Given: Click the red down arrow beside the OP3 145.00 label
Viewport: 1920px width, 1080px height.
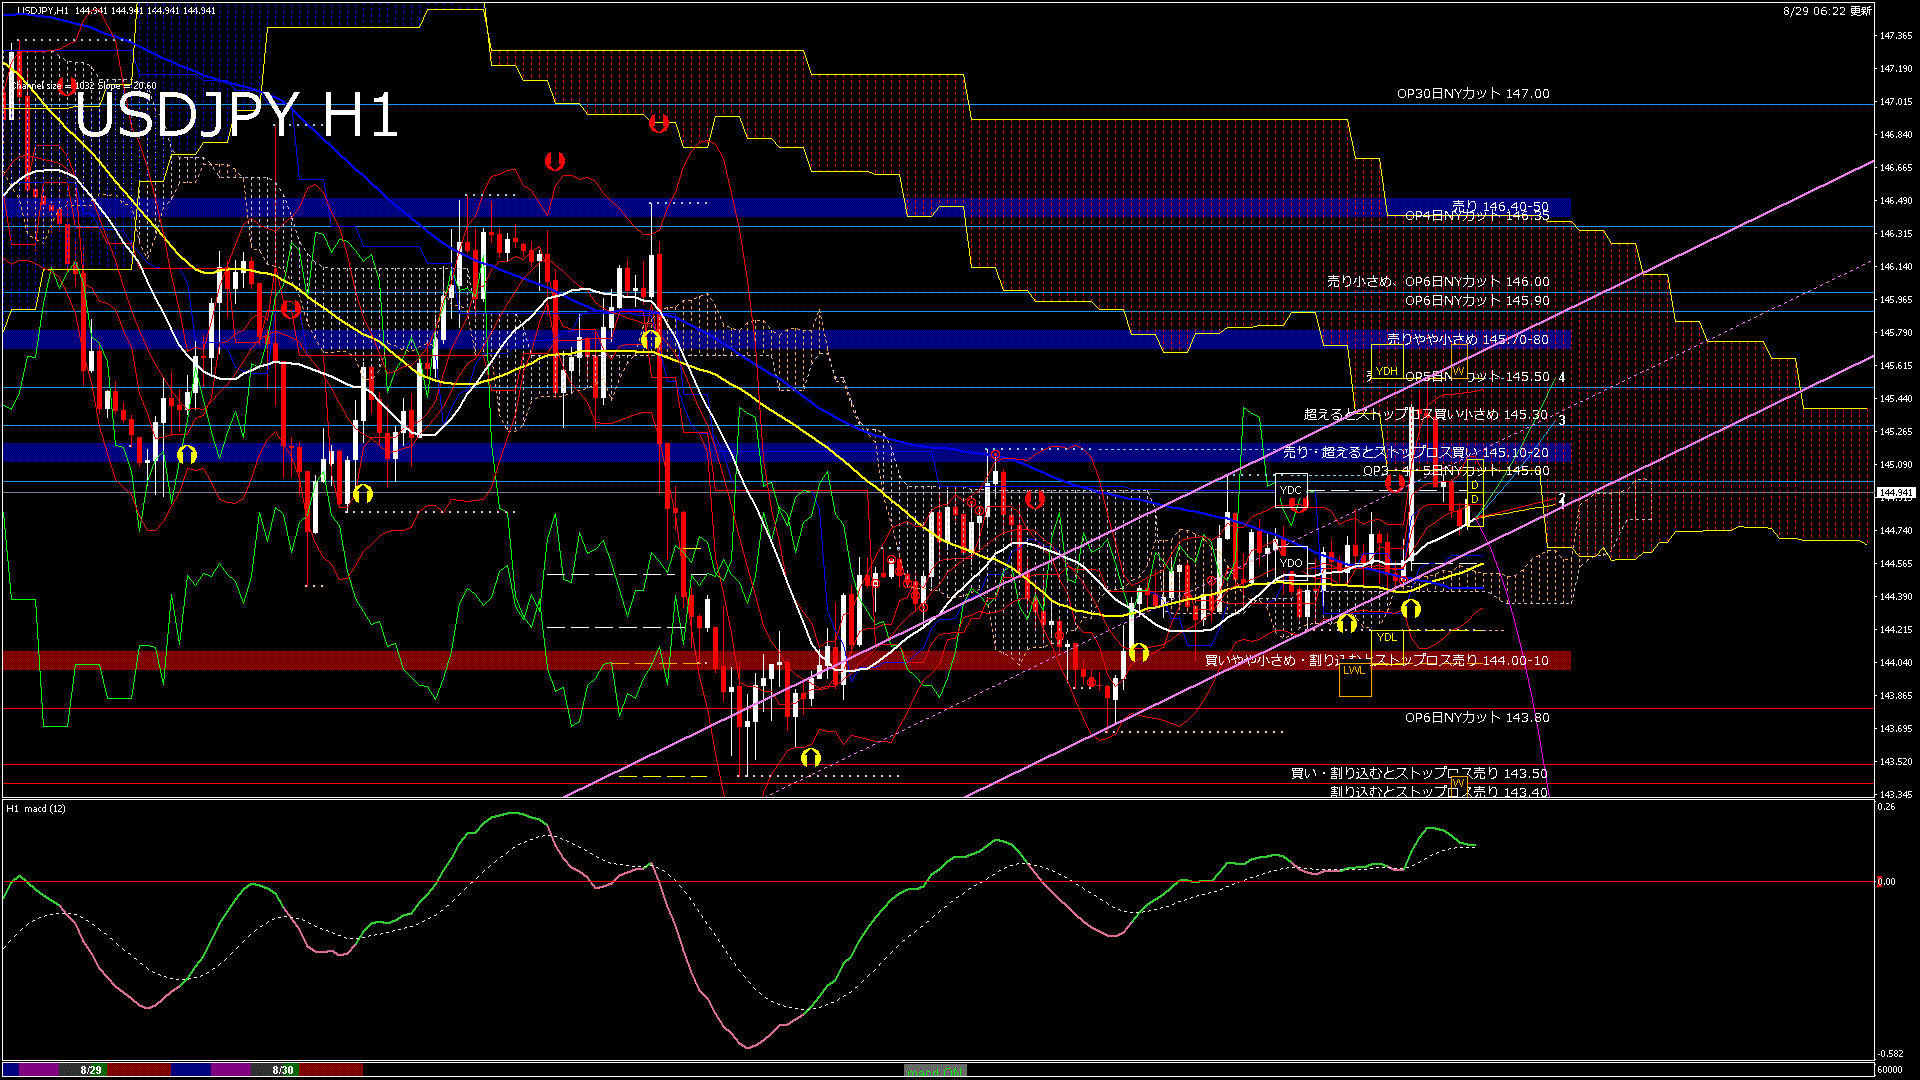Looking at the screenshot, I should click(x=1395, y=483).
